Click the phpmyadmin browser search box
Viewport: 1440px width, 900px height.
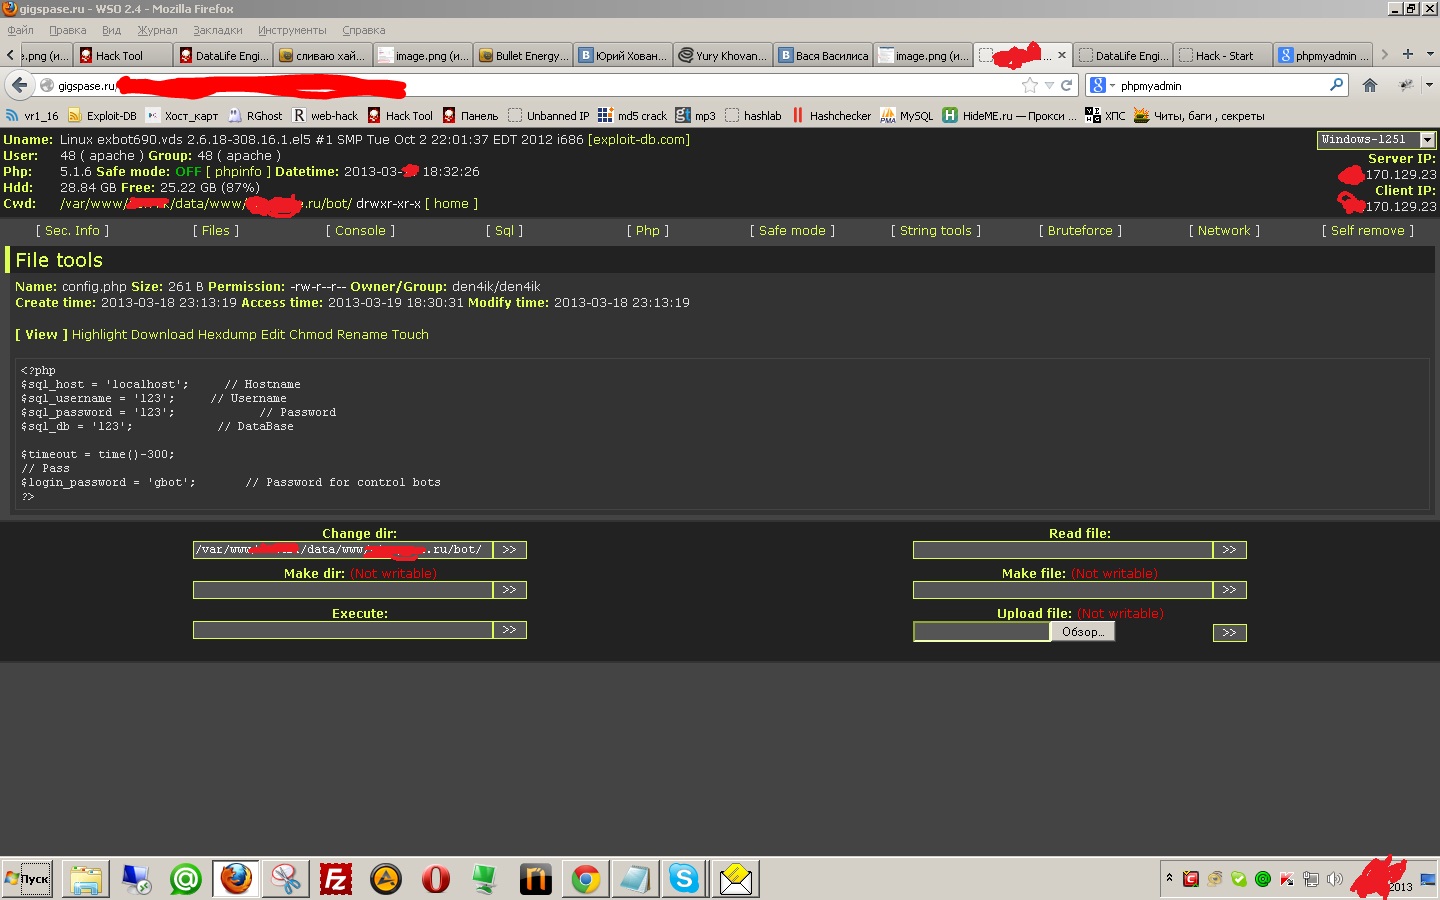pyautogui.click(x=1222, y=86)
